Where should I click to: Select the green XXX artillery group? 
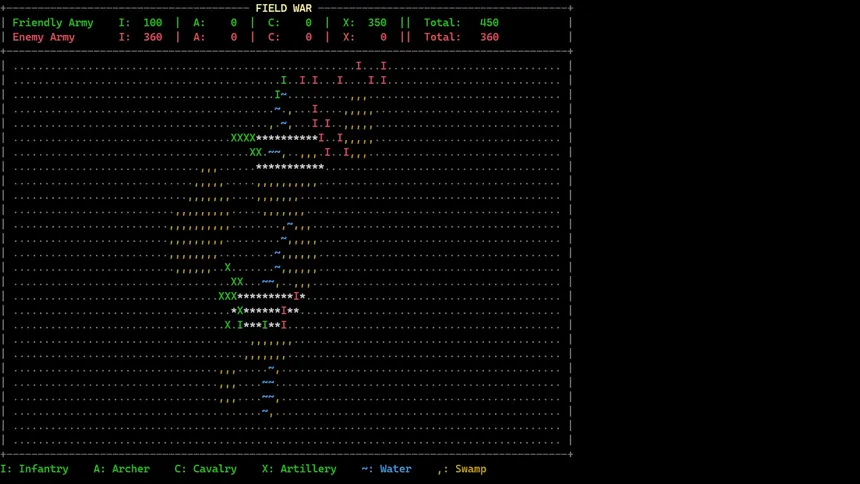click(x=228, y=296)
